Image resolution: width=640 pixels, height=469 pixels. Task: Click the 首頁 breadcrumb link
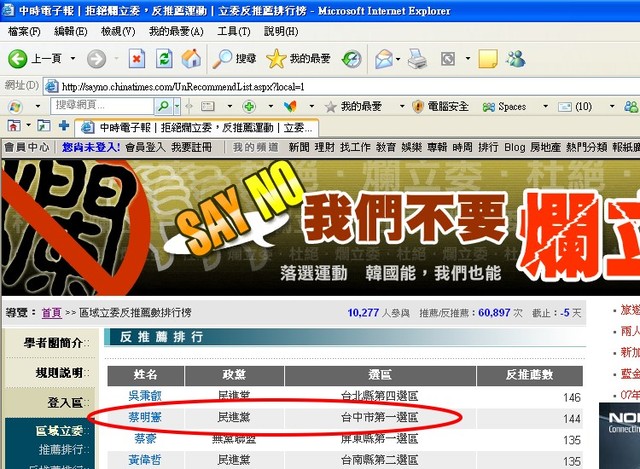(x=51, y=313)
